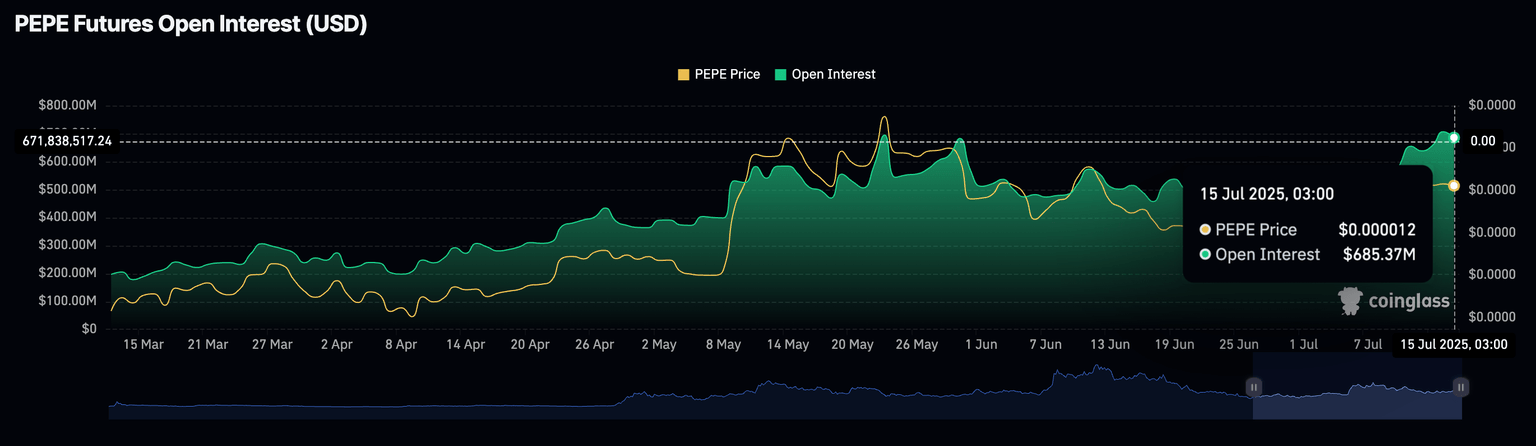The image size is (1536, 446).
Task: Click the 8 May date label
Action: [x=723, y=344]
